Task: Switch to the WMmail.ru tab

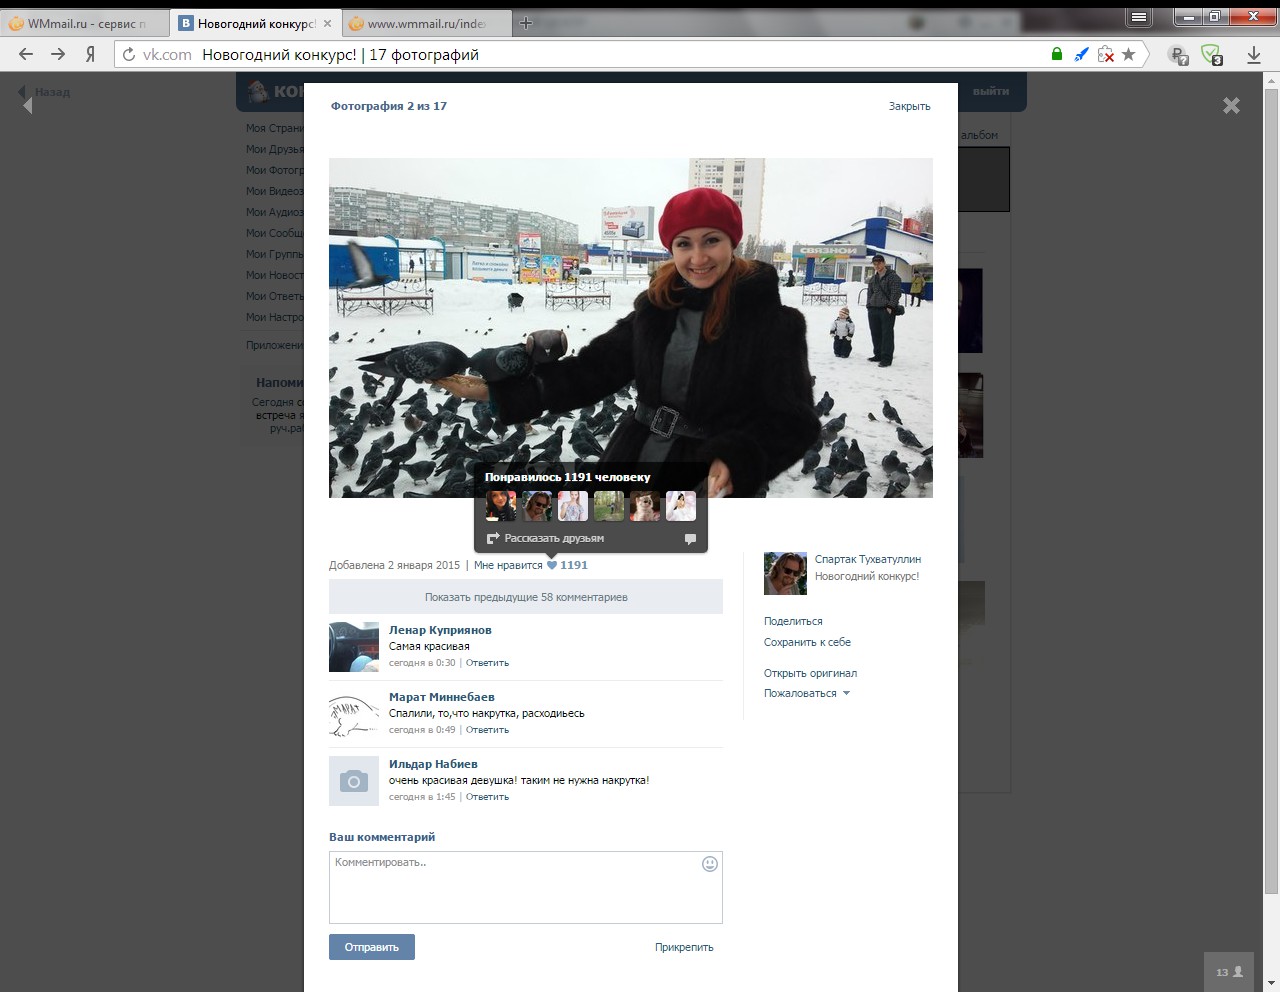Action: click(85, 23)
